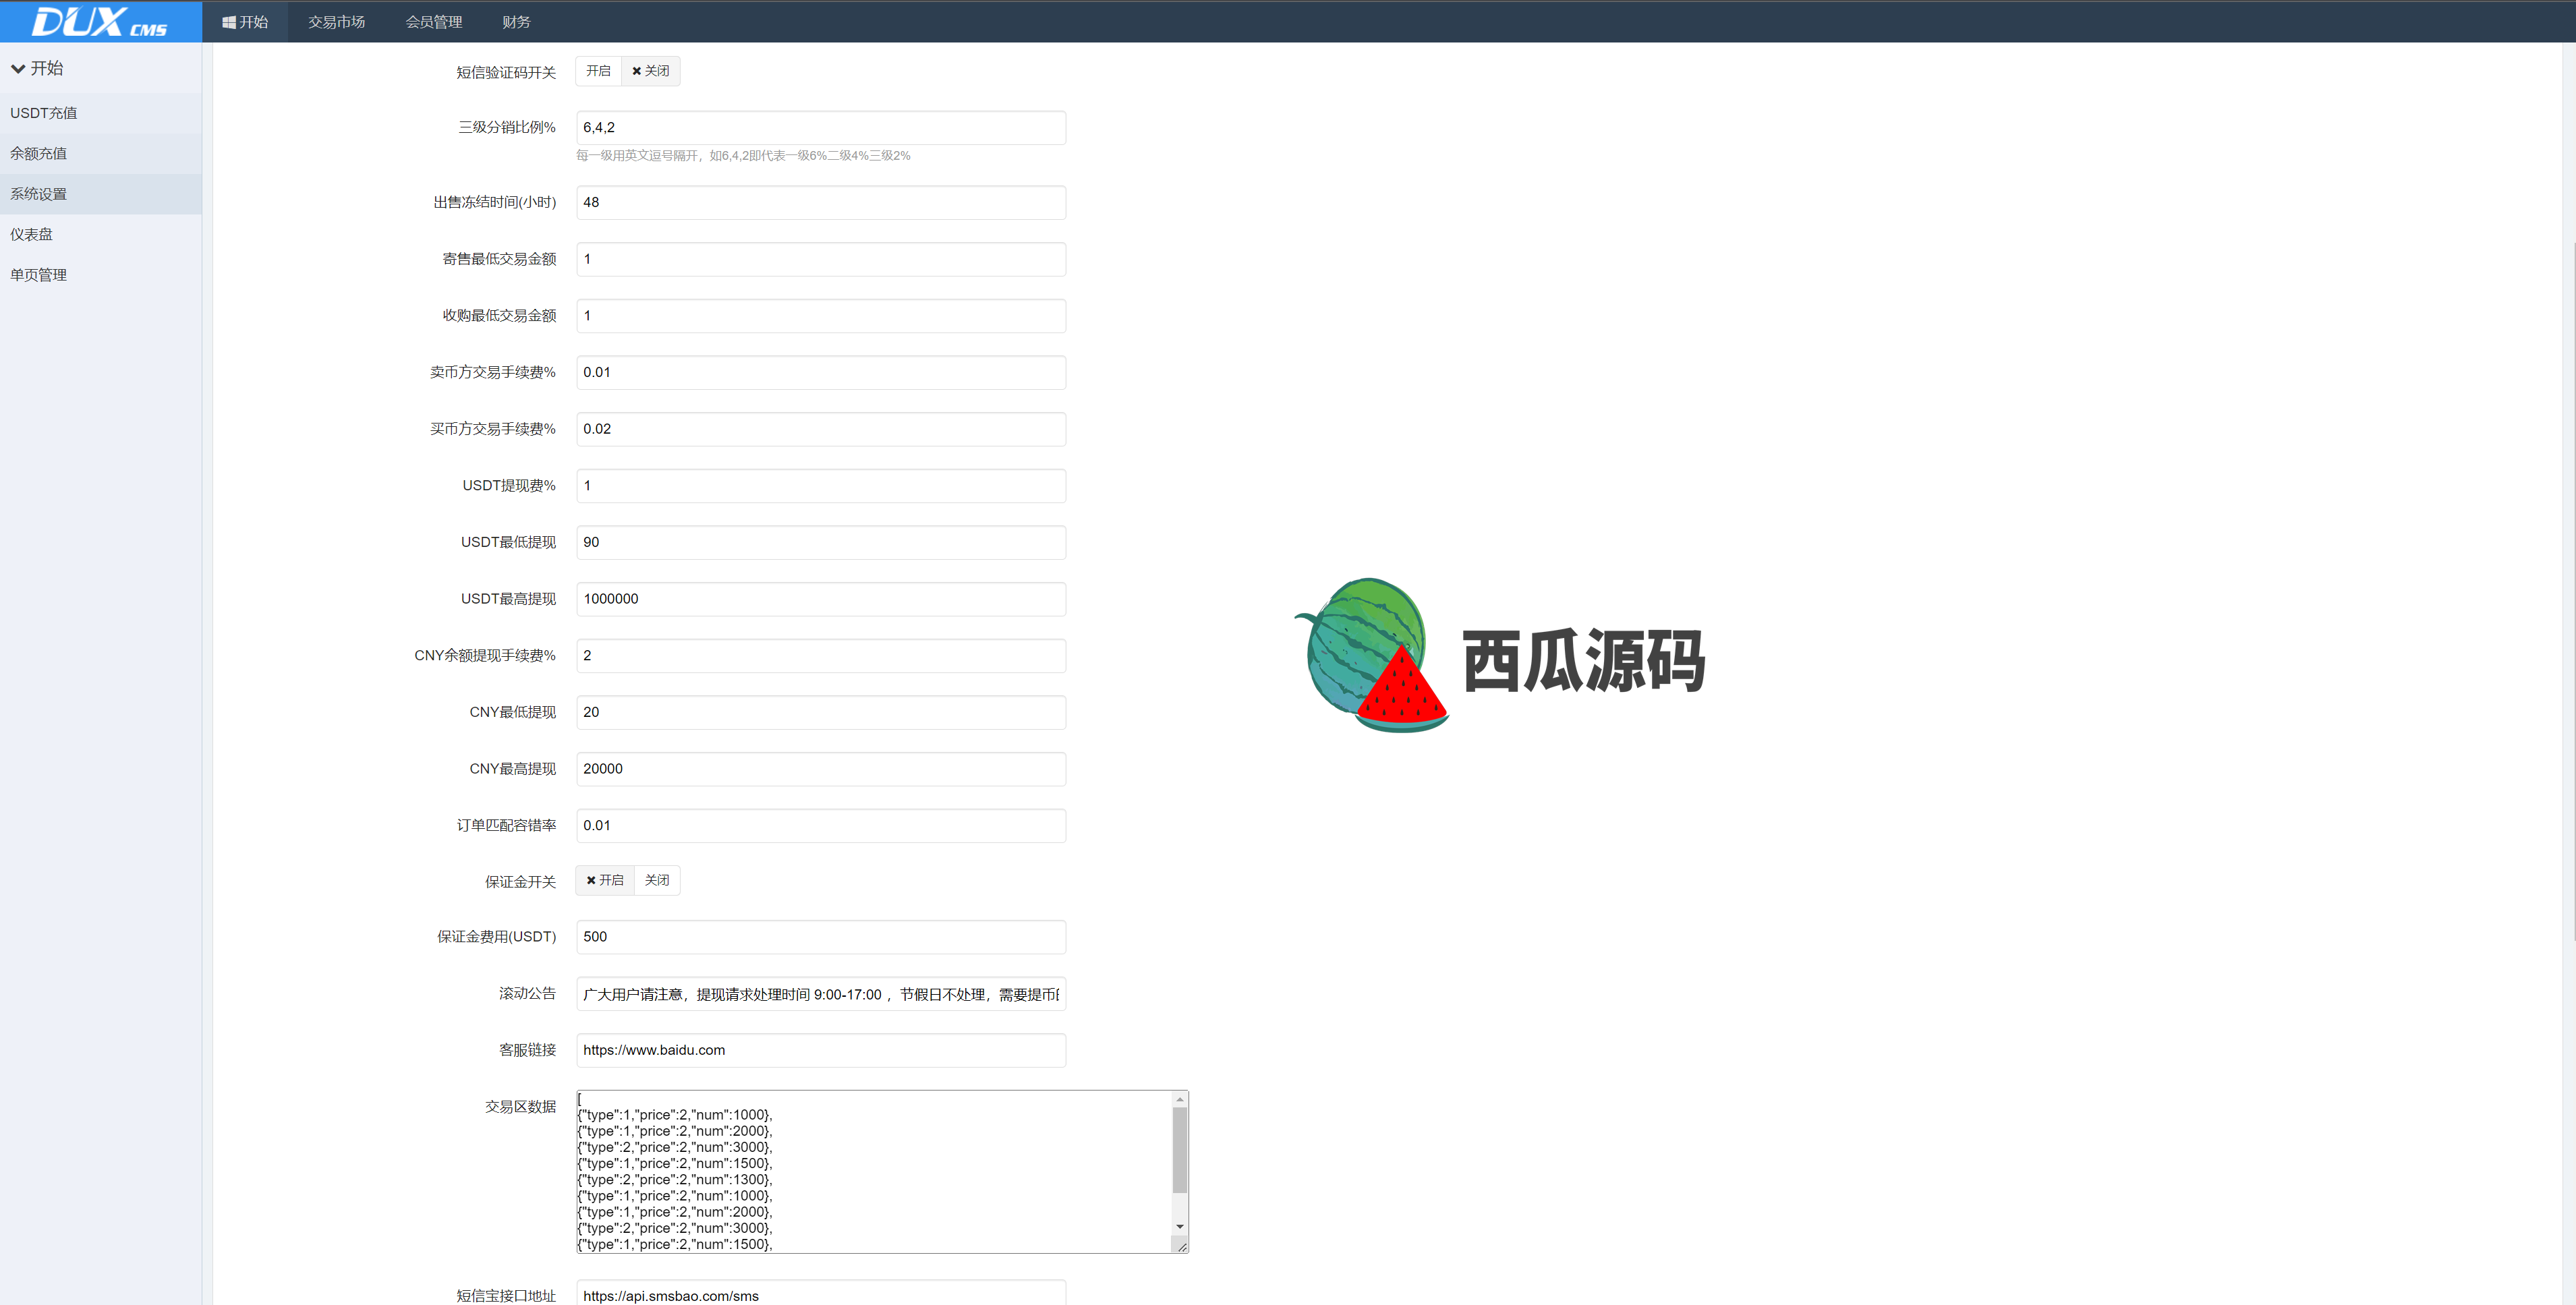Open the 会员管理 menu
2576x1305 pixels.
point(433,22)
